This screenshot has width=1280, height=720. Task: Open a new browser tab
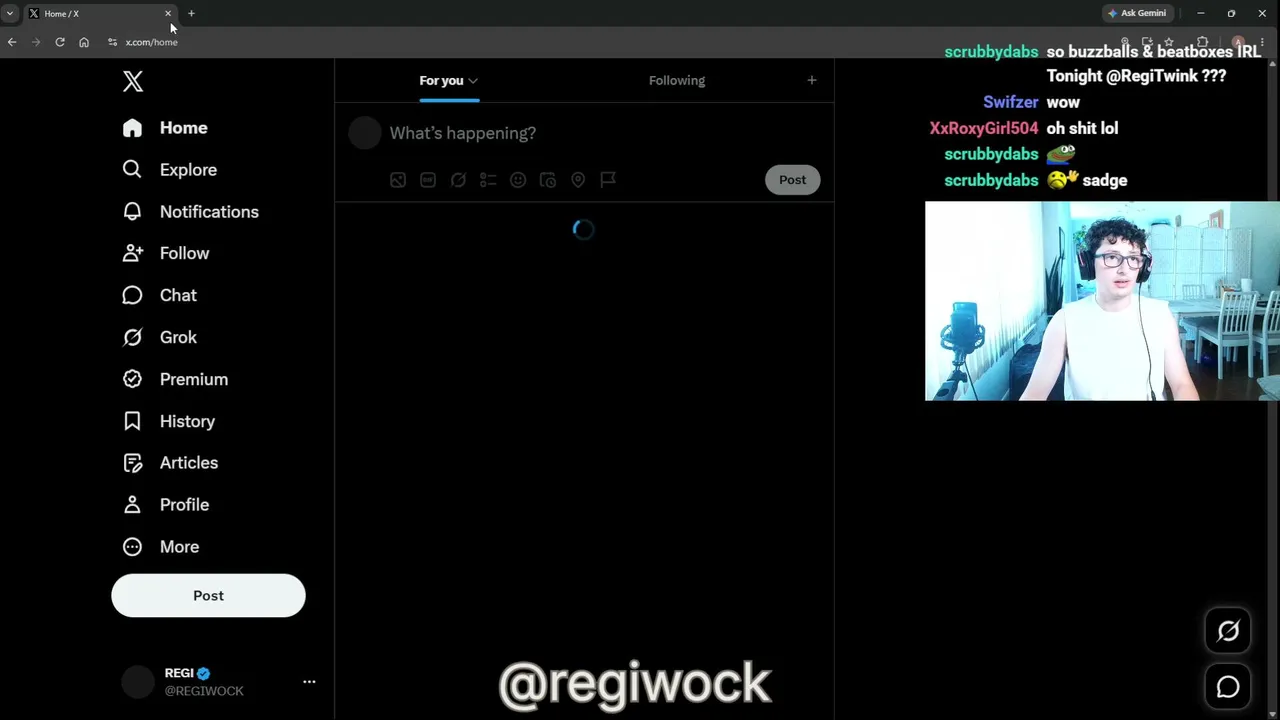(191, 14)
